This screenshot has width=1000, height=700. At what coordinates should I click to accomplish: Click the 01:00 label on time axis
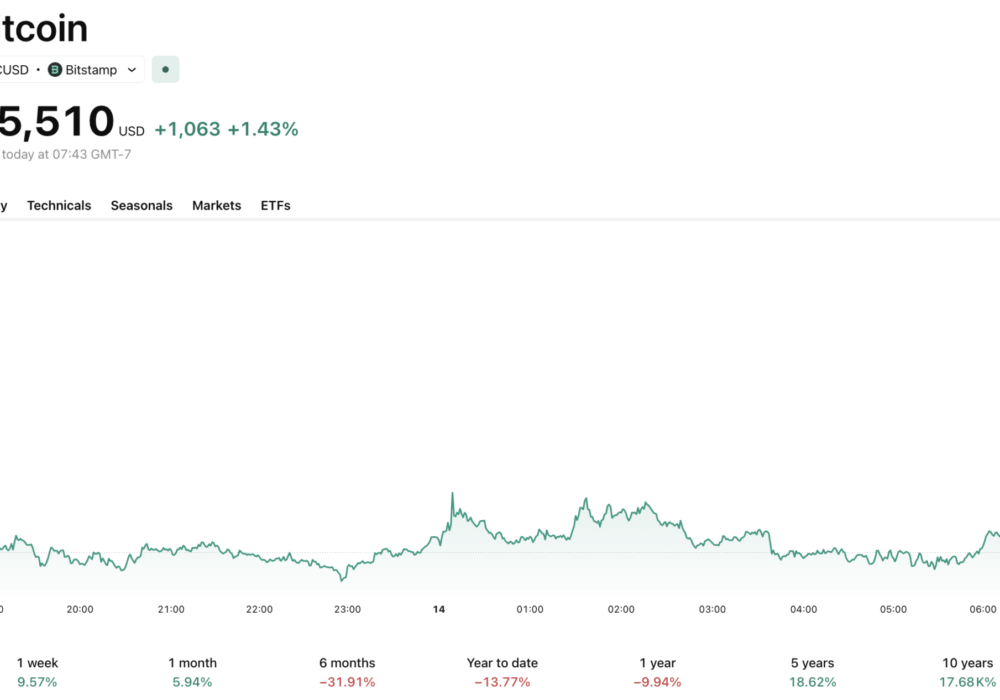pyautogui.click(x=529, y=609)
